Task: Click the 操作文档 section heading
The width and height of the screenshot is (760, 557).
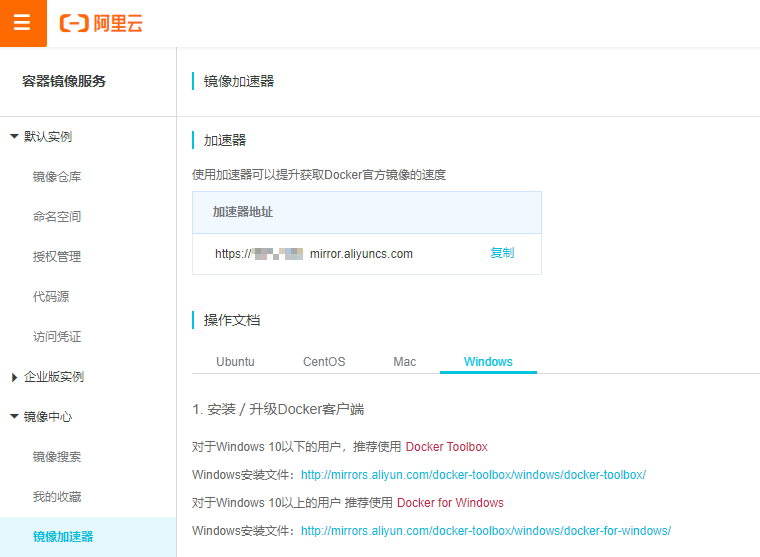Action: (x=232, y=320)
